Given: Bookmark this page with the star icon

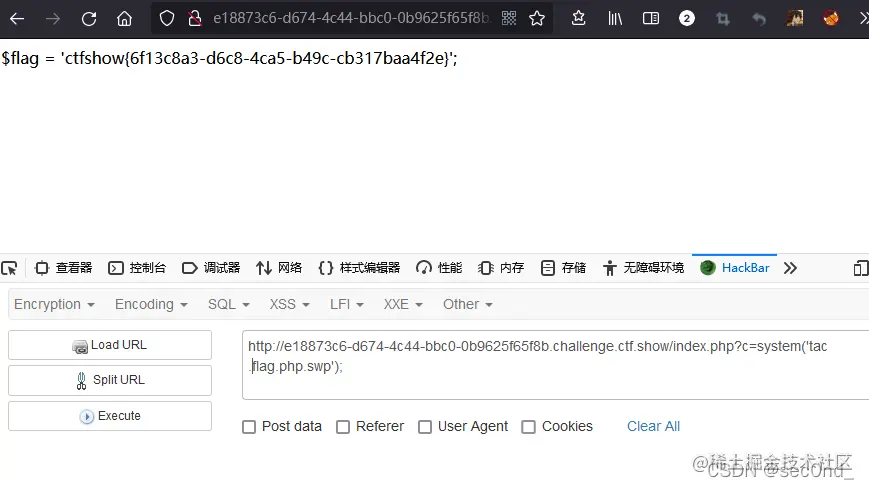Looking at the screenshot, I should (x=536, y=19).
